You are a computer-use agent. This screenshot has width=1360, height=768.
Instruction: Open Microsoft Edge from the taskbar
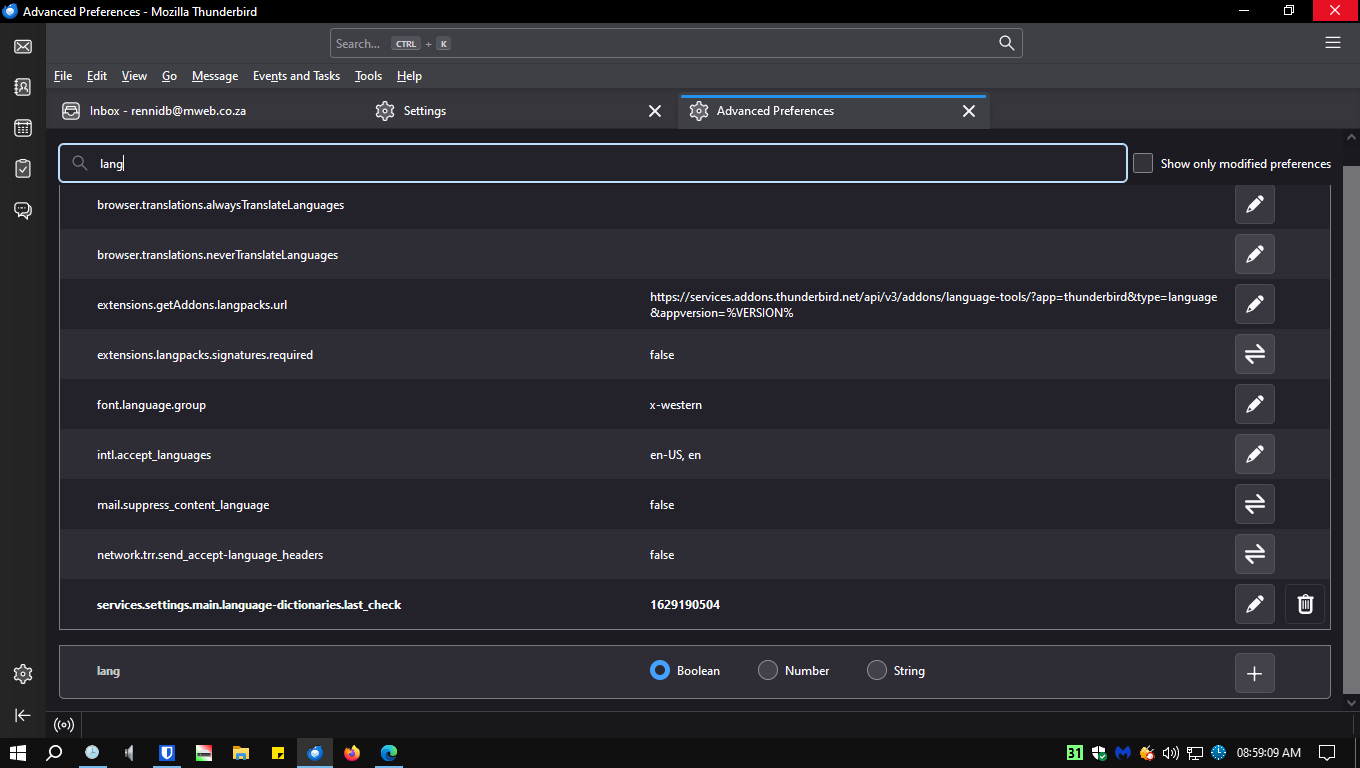coord(389,753)
